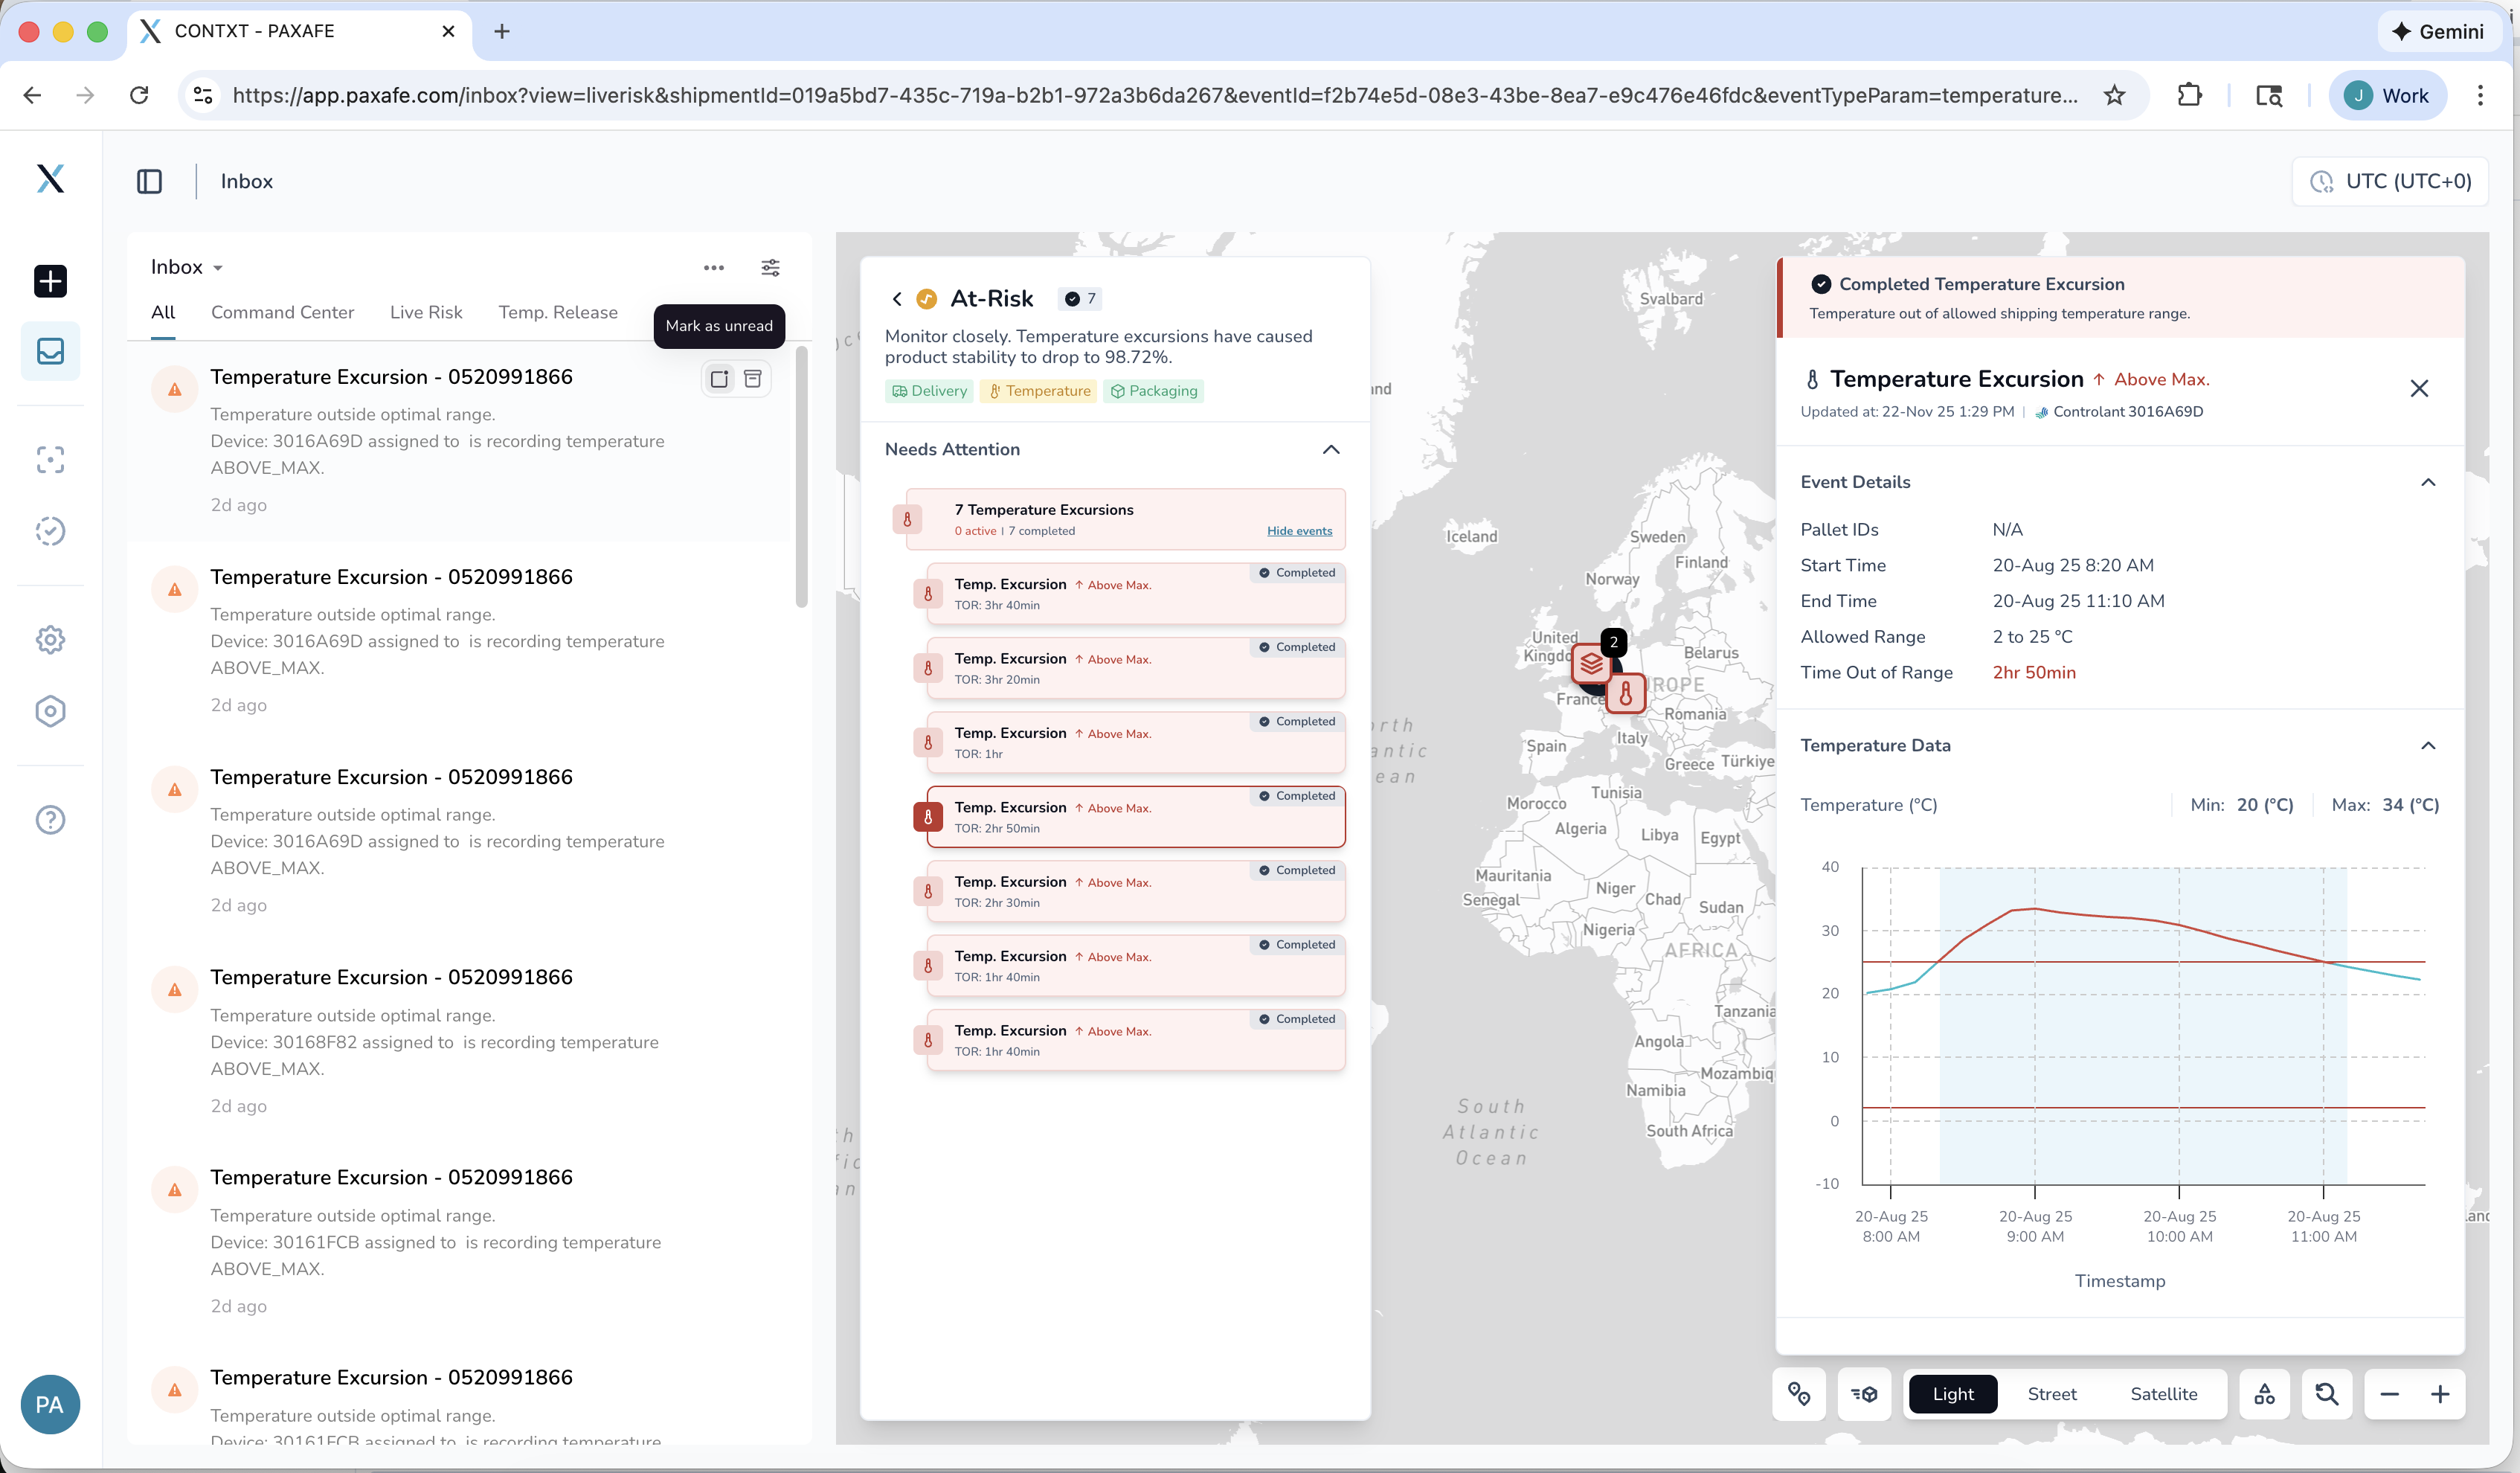Select the Satellite map style
This screenshot has height=1473, width=2520.
click(2163, 1394)
